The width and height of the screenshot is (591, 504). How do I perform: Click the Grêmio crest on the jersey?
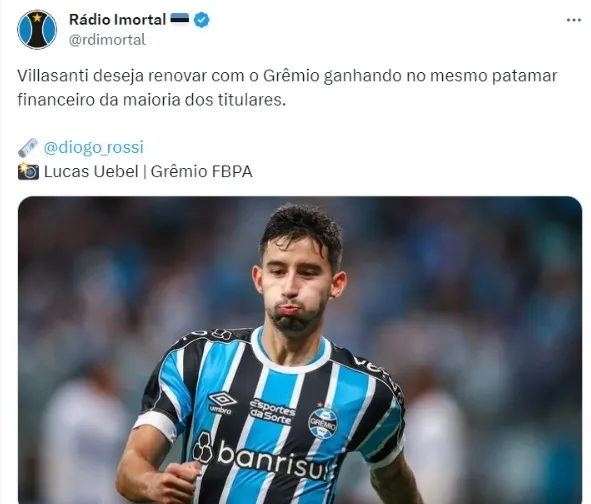click(x=323, y=422)
